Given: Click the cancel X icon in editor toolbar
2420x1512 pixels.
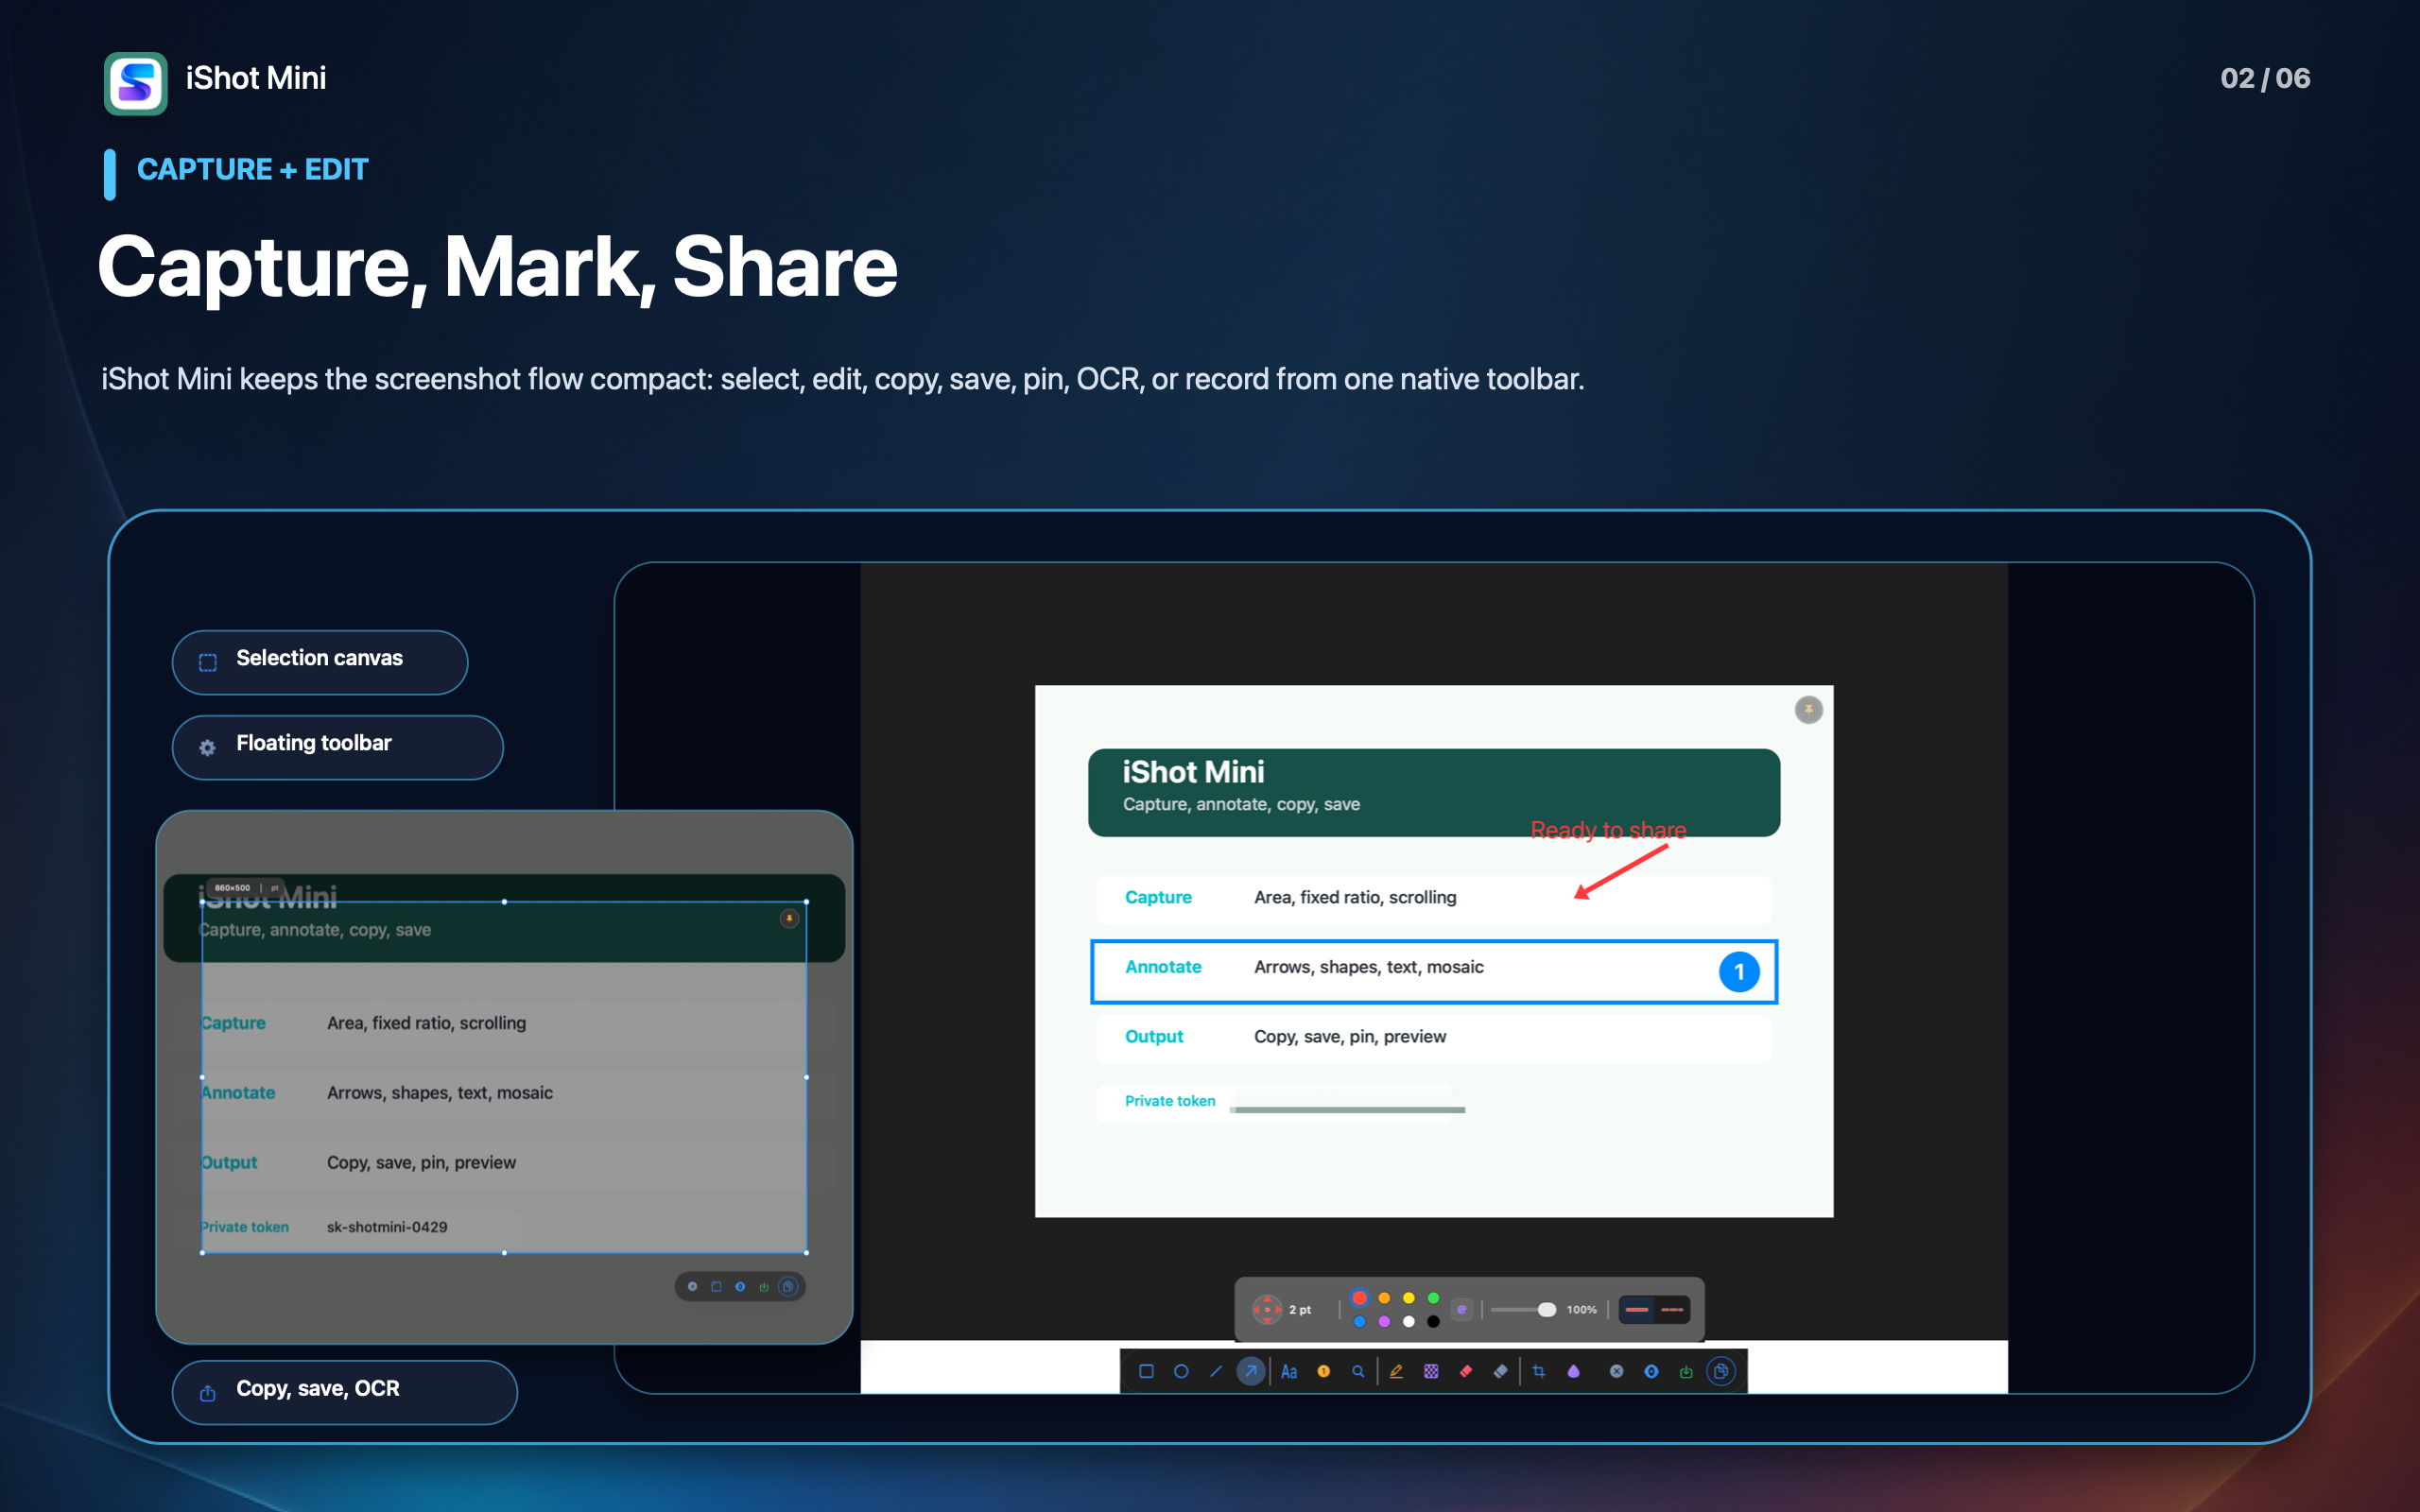Looking at the screenshot, I should coord(1616,1371).
